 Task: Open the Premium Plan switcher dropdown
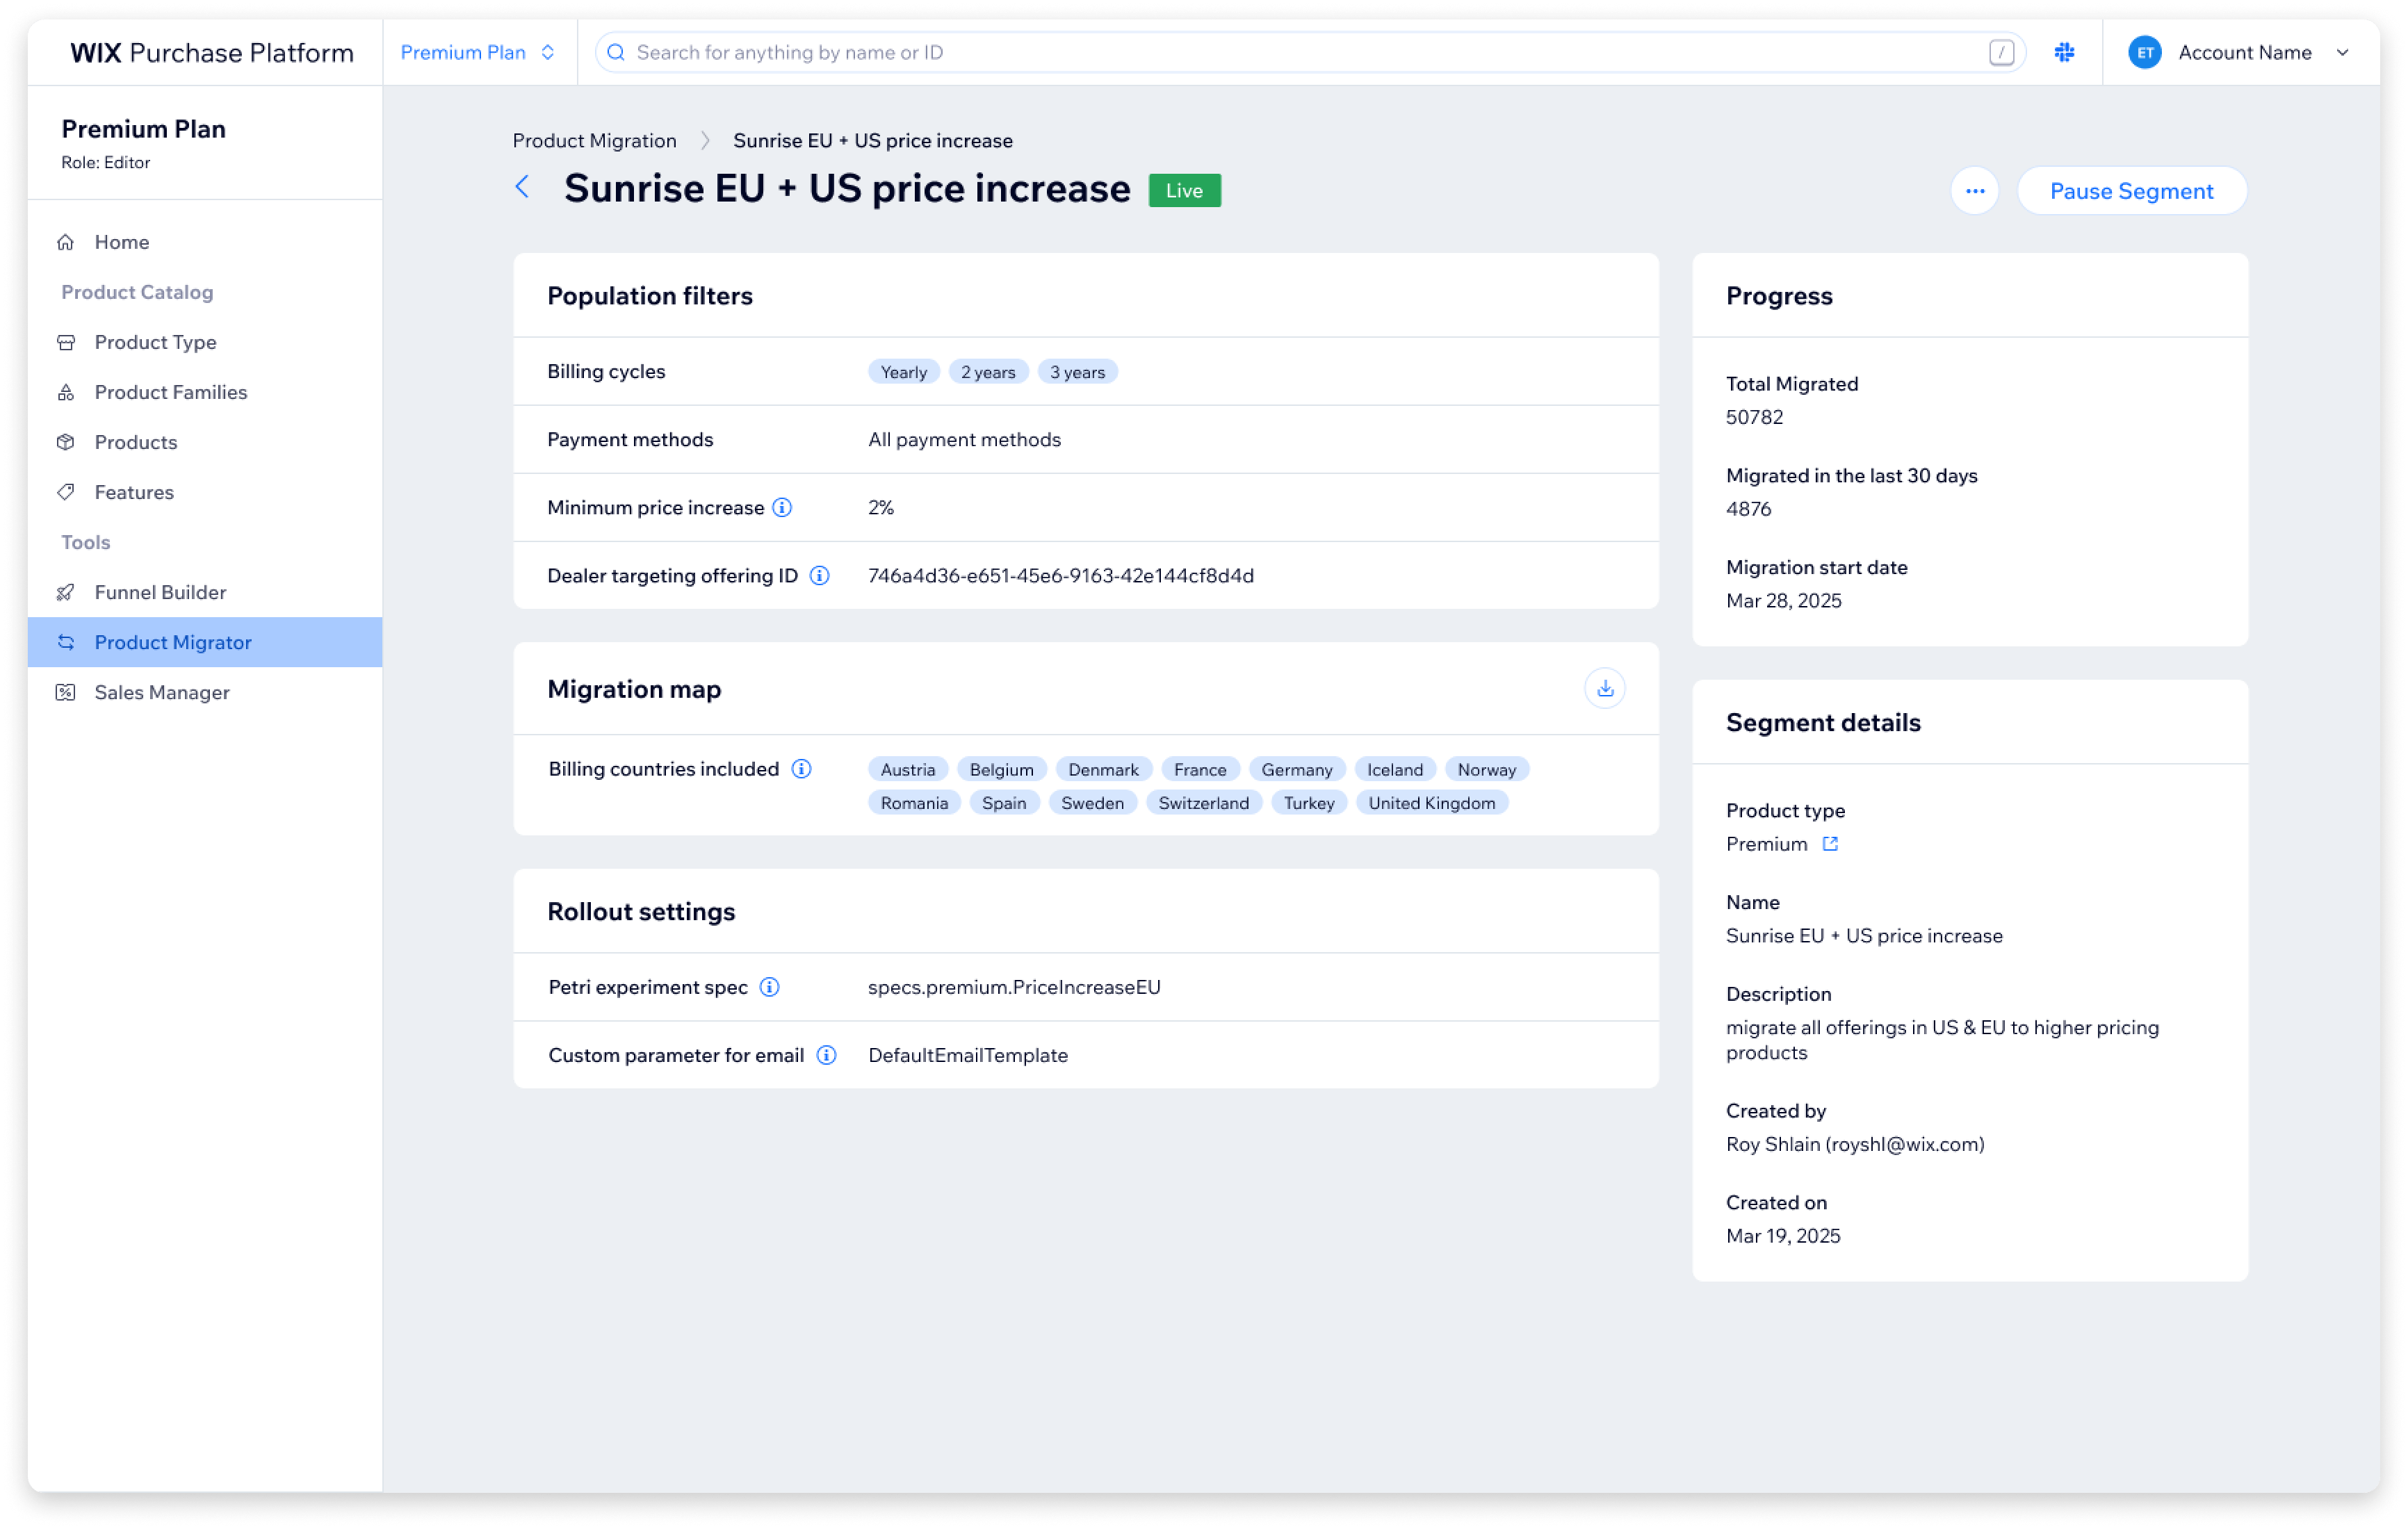(478, 52)
